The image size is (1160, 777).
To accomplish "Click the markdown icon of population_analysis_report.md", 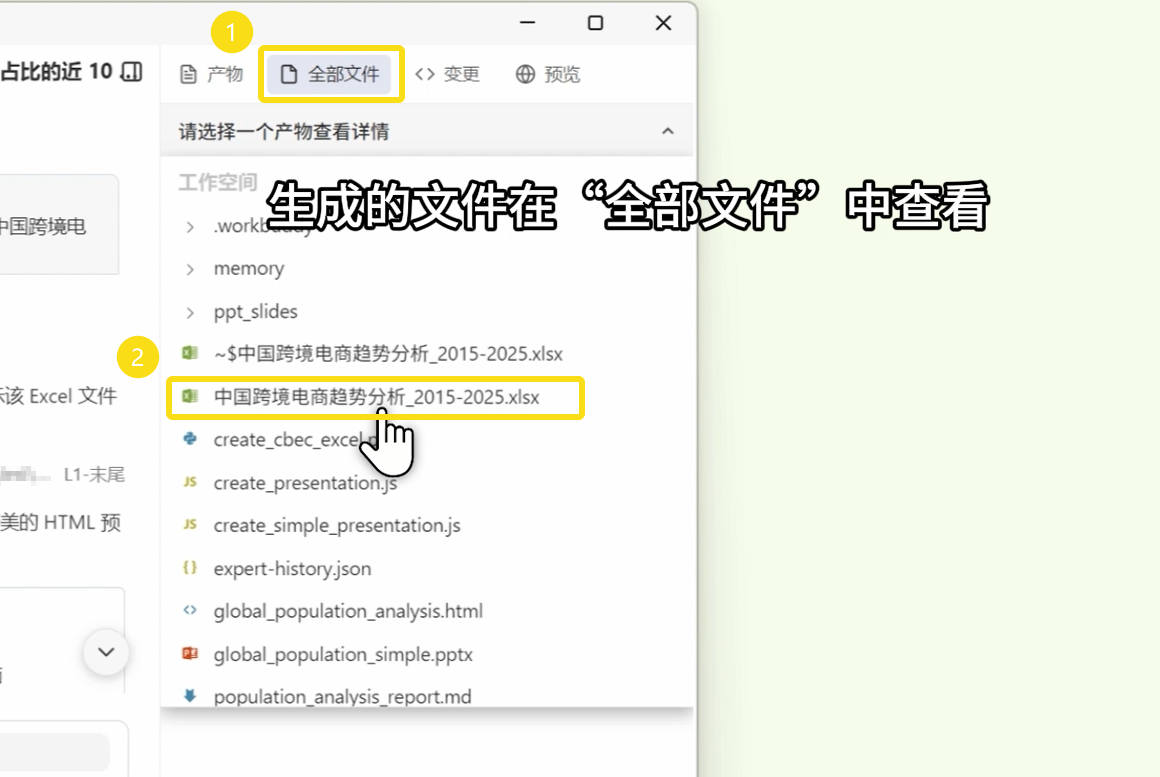I will point(188,696).
